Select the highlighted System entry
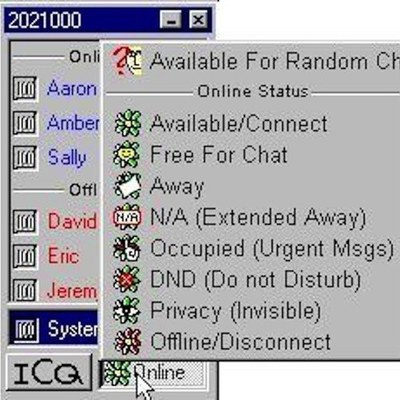 (x=53, y=329)
